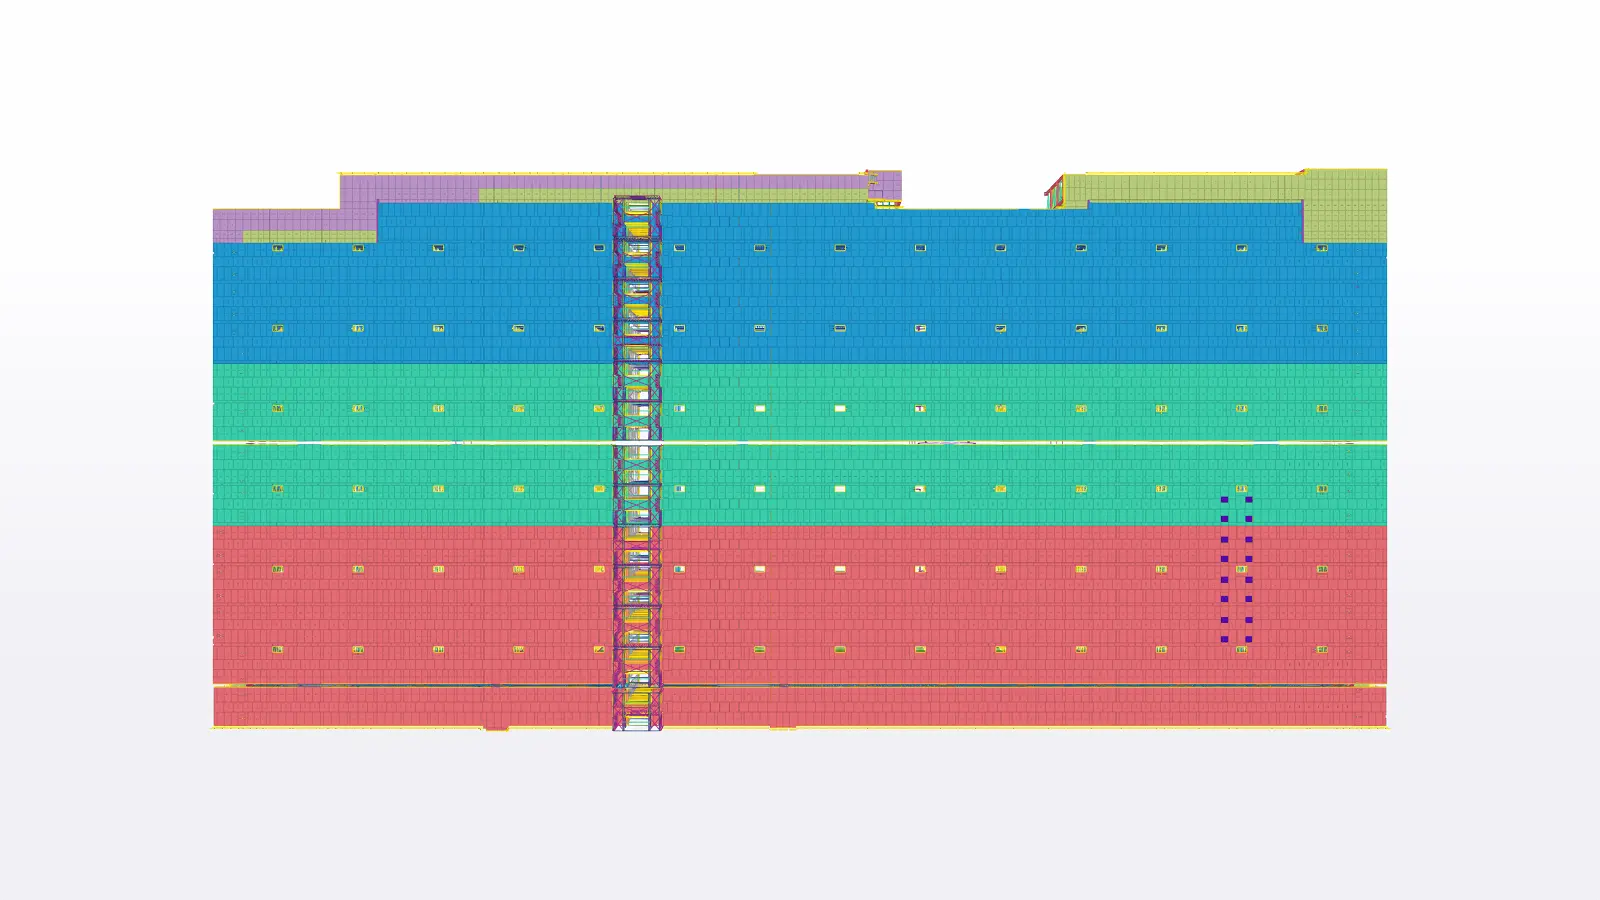Screen dimensions: 1600x900
Task: Select the olive block at top-right corner
Action: click(1345, 205)
